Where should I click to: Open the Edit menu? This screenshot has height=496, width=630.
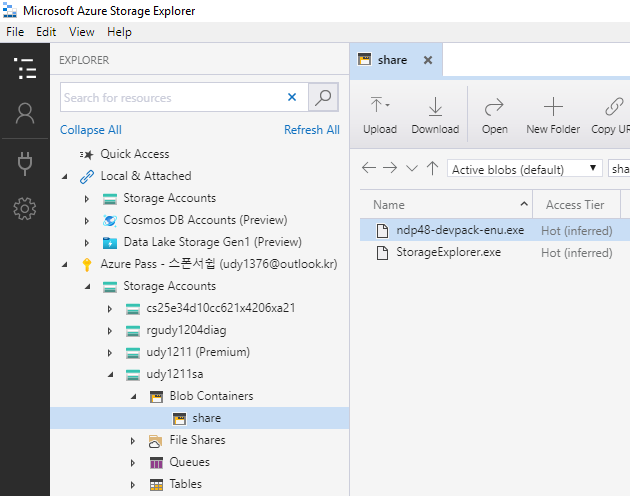click(x=46, y=32)
